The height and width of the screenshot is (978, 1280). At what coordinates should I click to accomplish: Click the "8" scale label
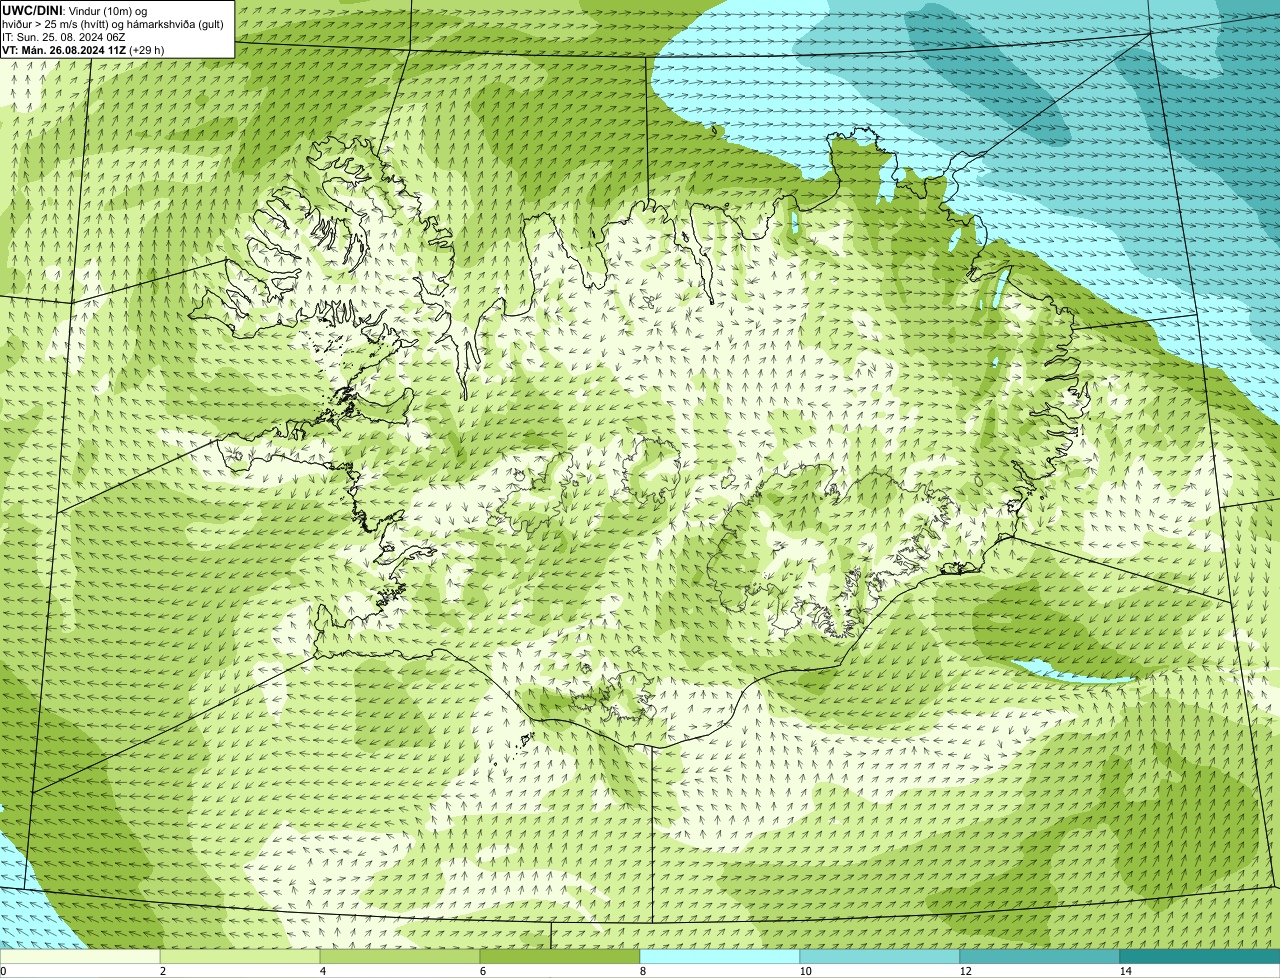pyautogui.click(x=642, y=970)
